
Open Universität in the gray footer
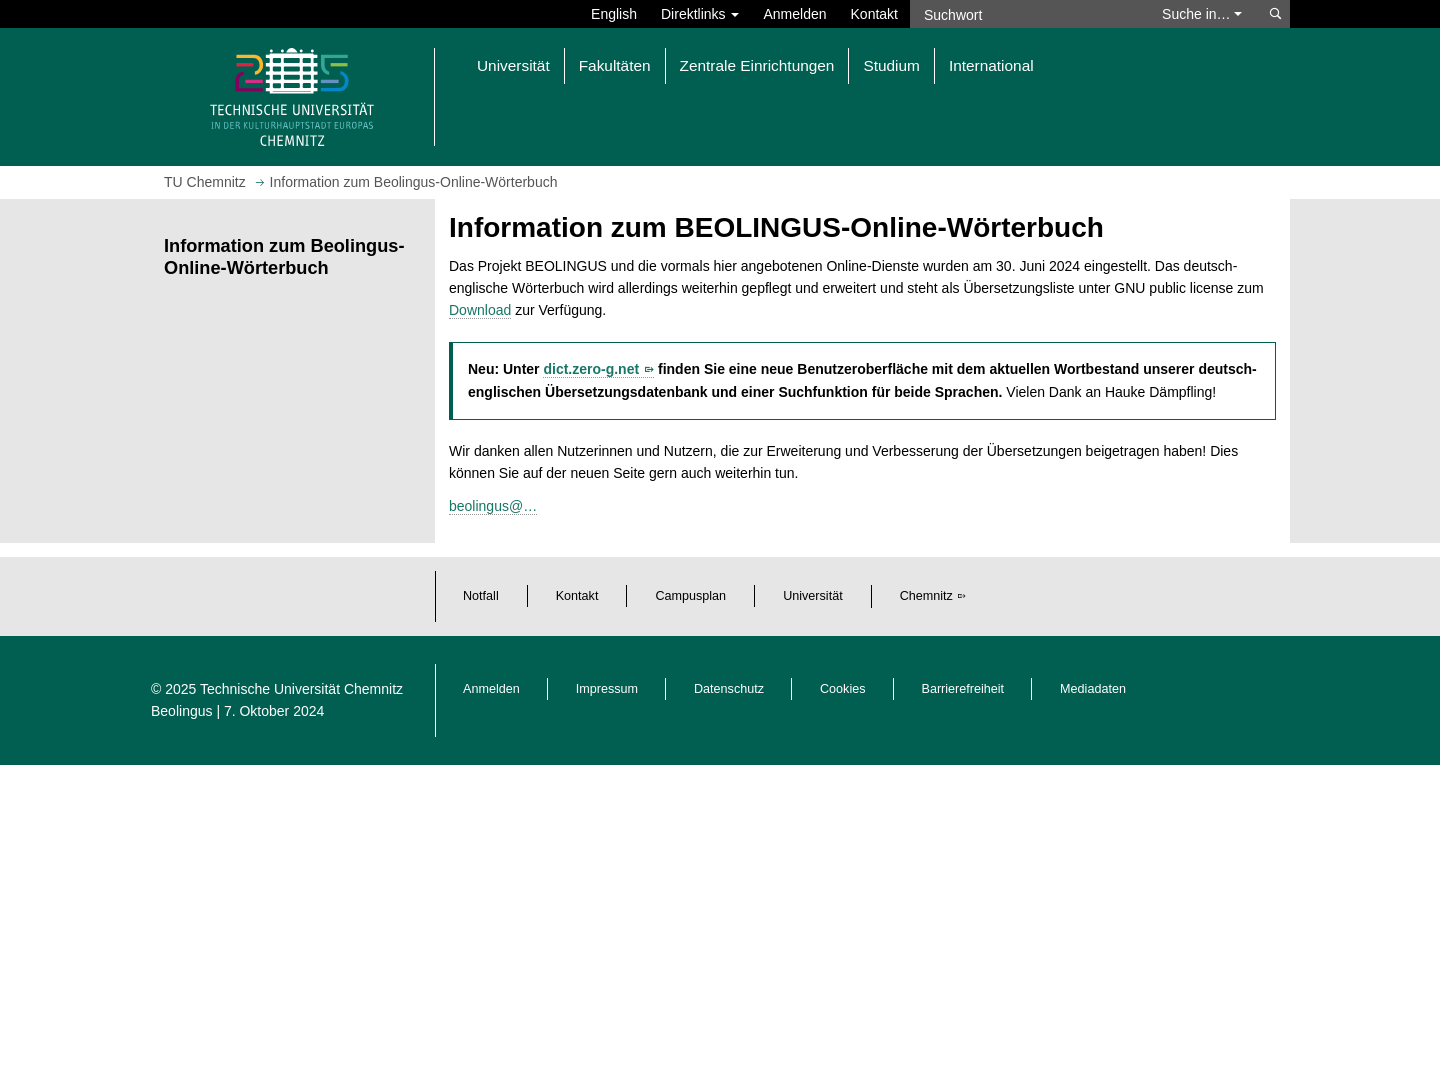point(813,596)
